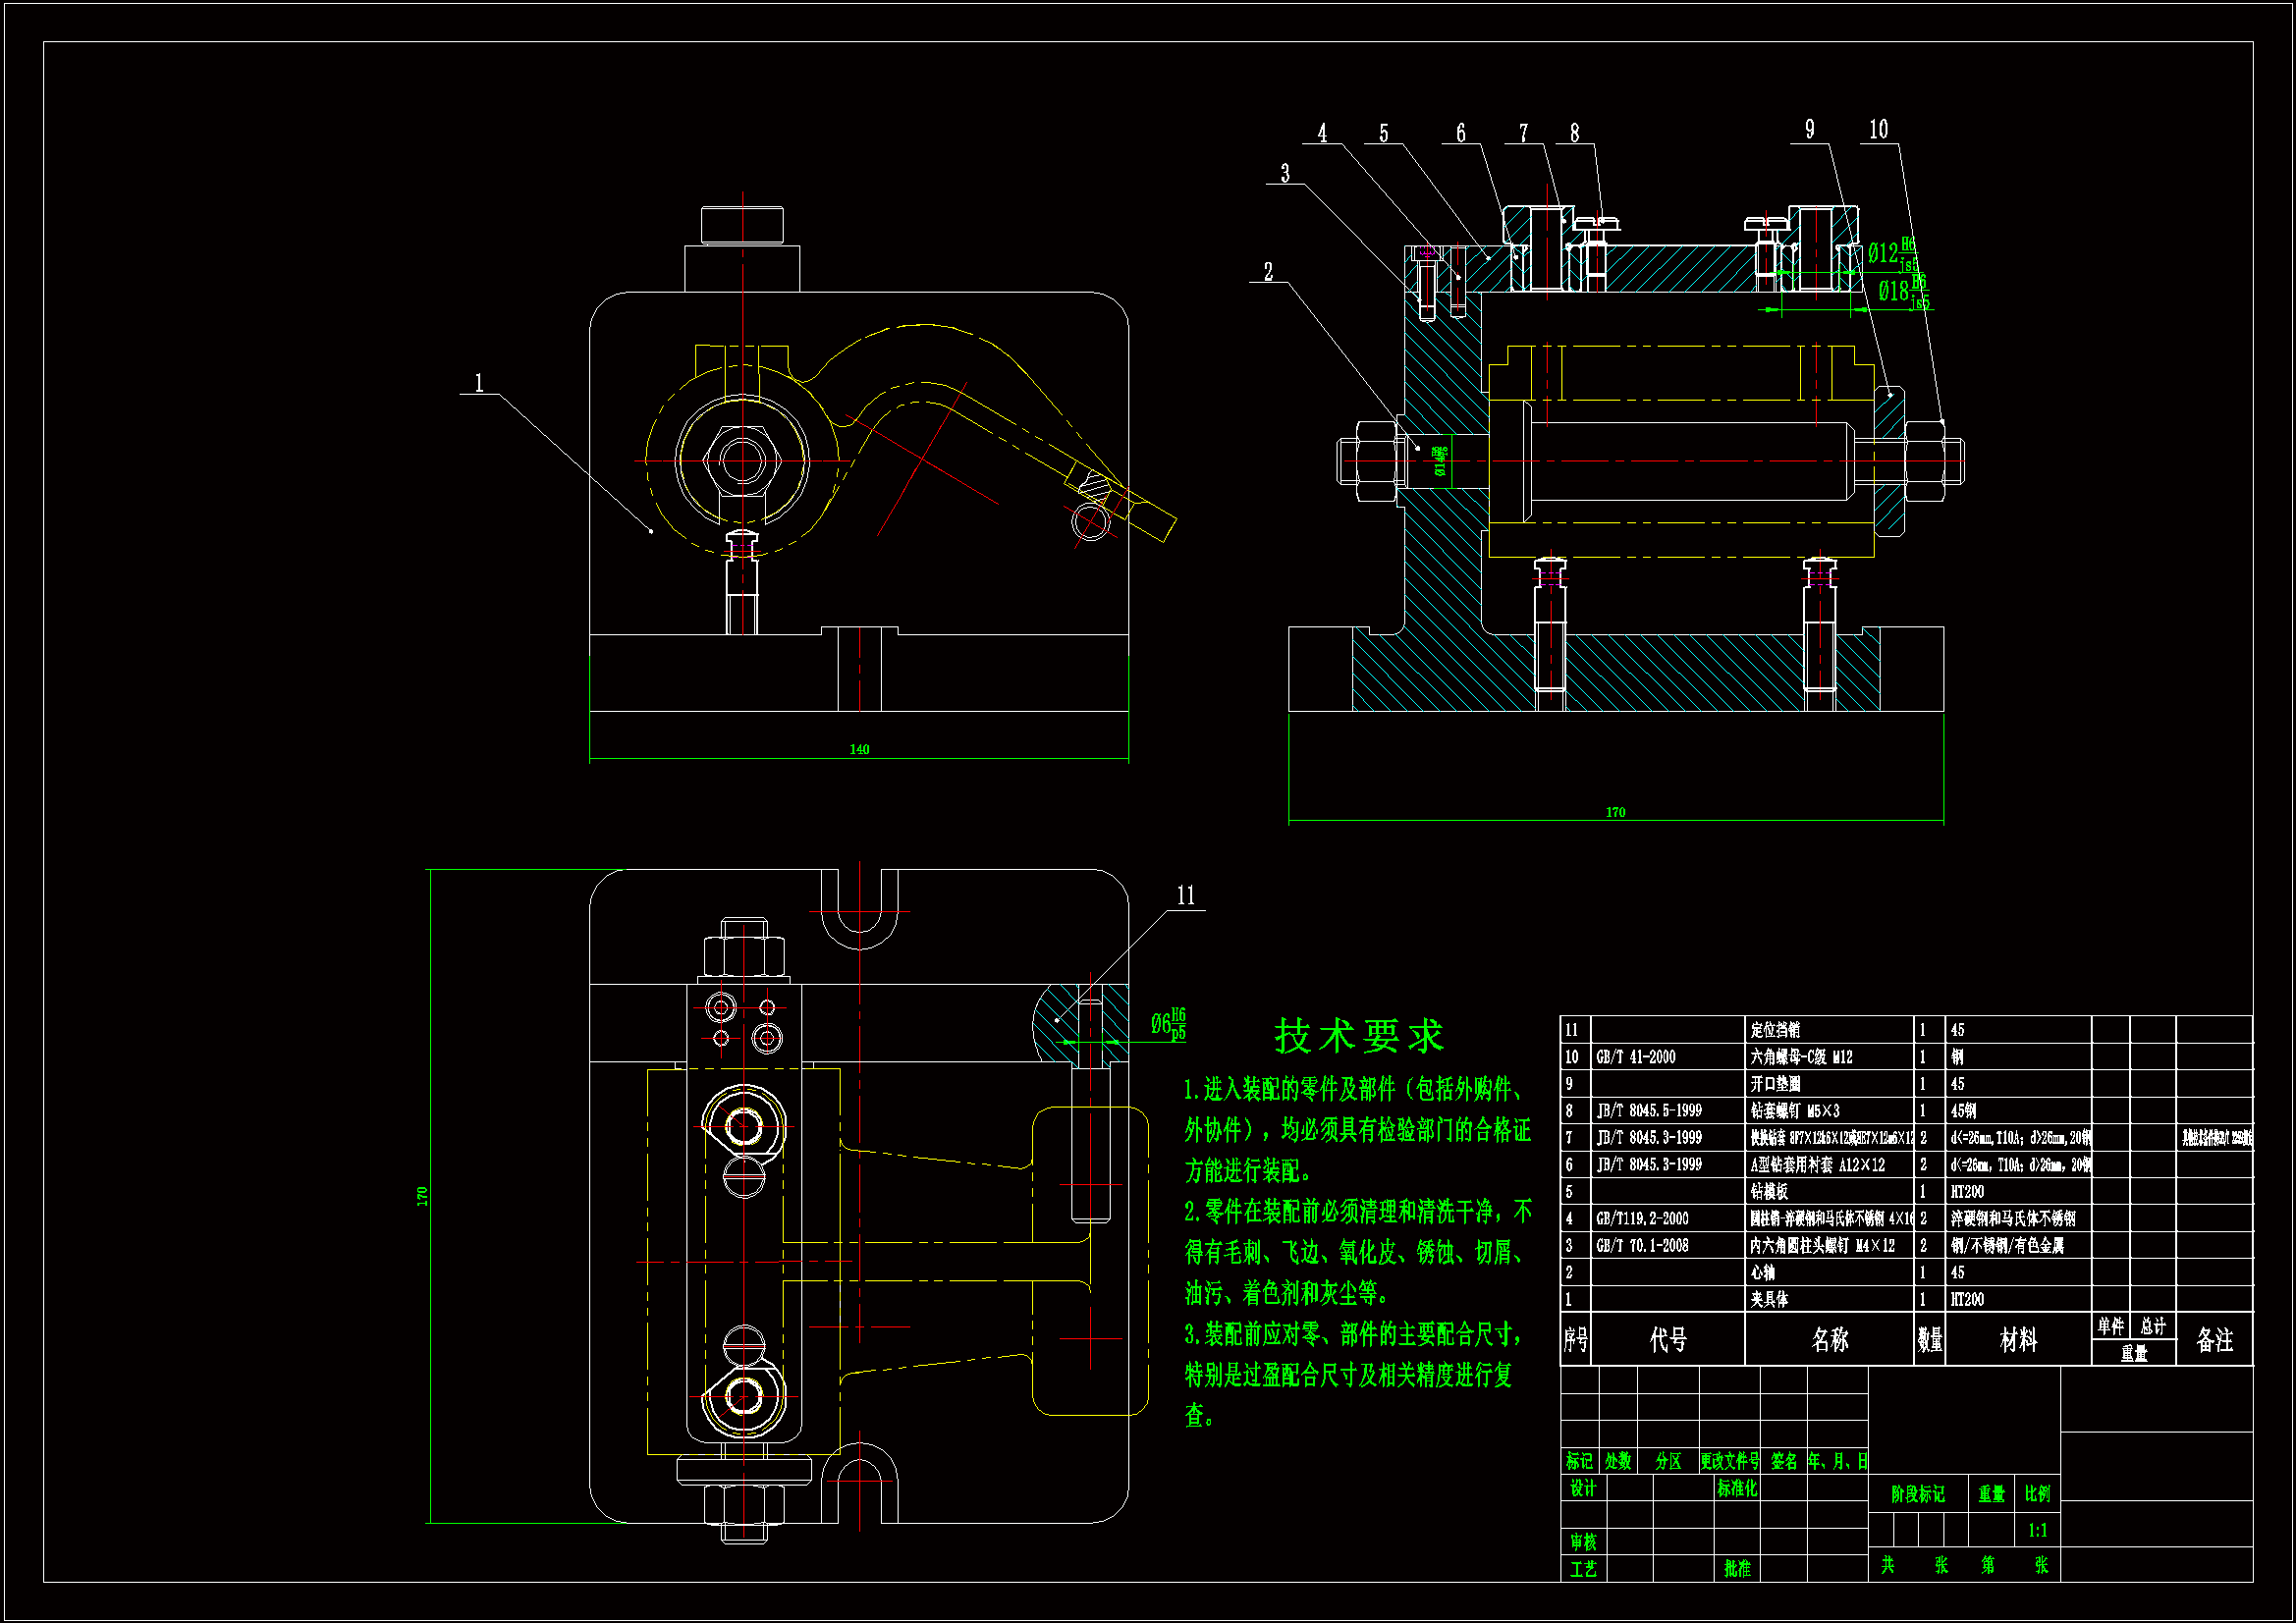Viewport: 2296px width, 1623px height.
Task: Select the 170 dimension under section view
Action: 1615,813
